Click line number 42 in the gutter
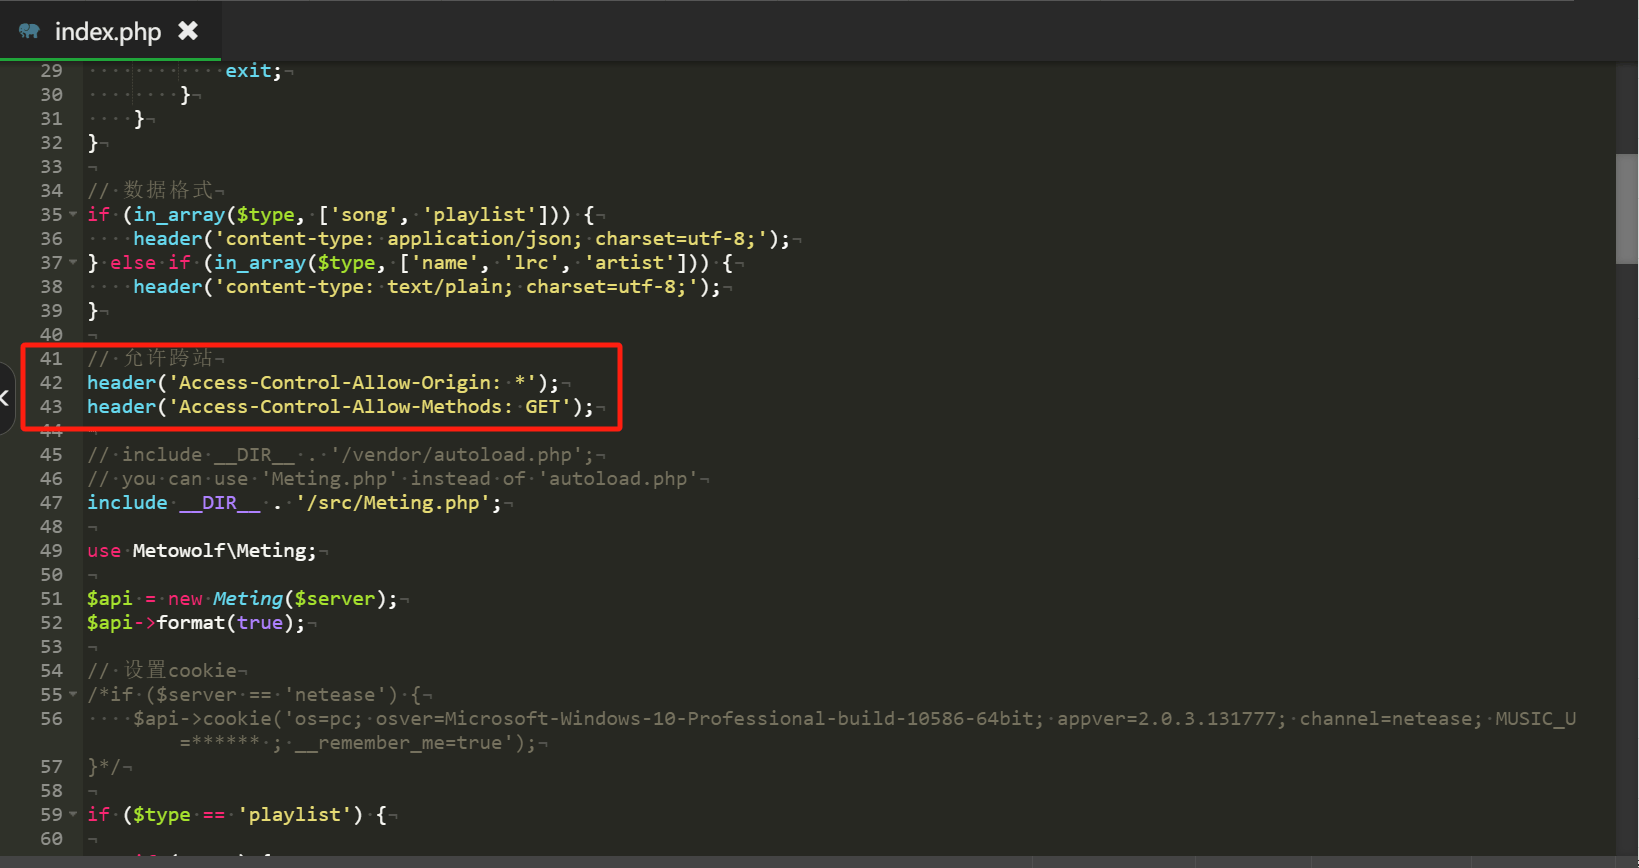 click(x=51, y=383)
